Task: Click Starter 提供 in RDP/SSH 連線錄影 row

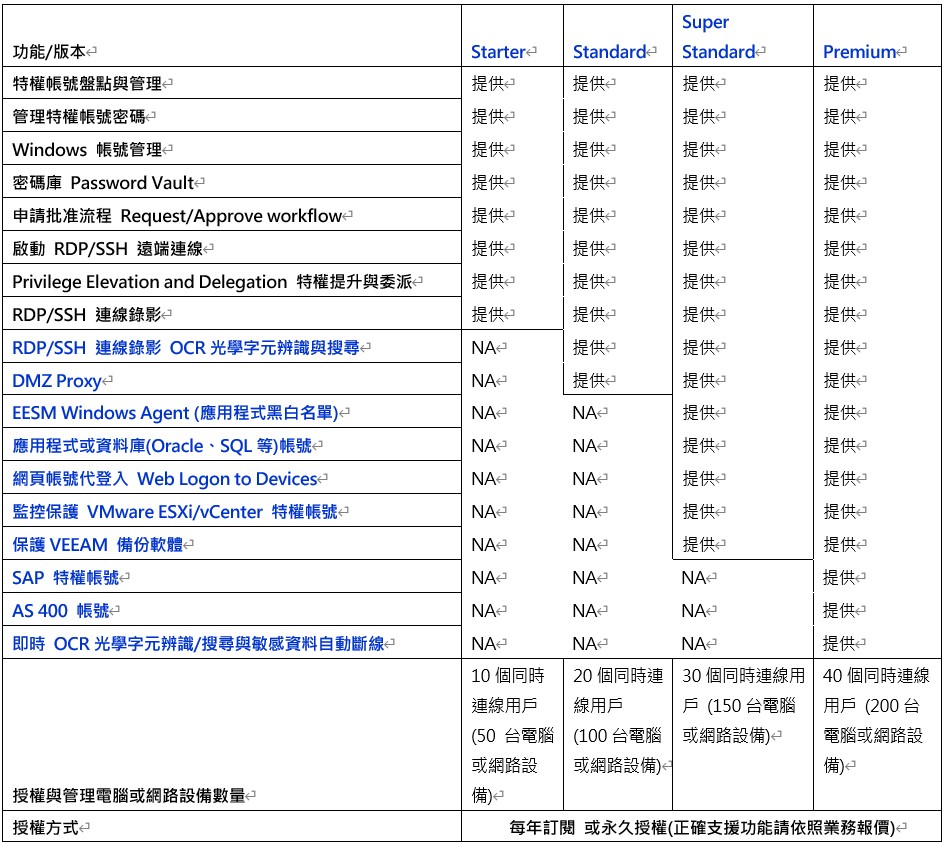Action: pos(488,315)
